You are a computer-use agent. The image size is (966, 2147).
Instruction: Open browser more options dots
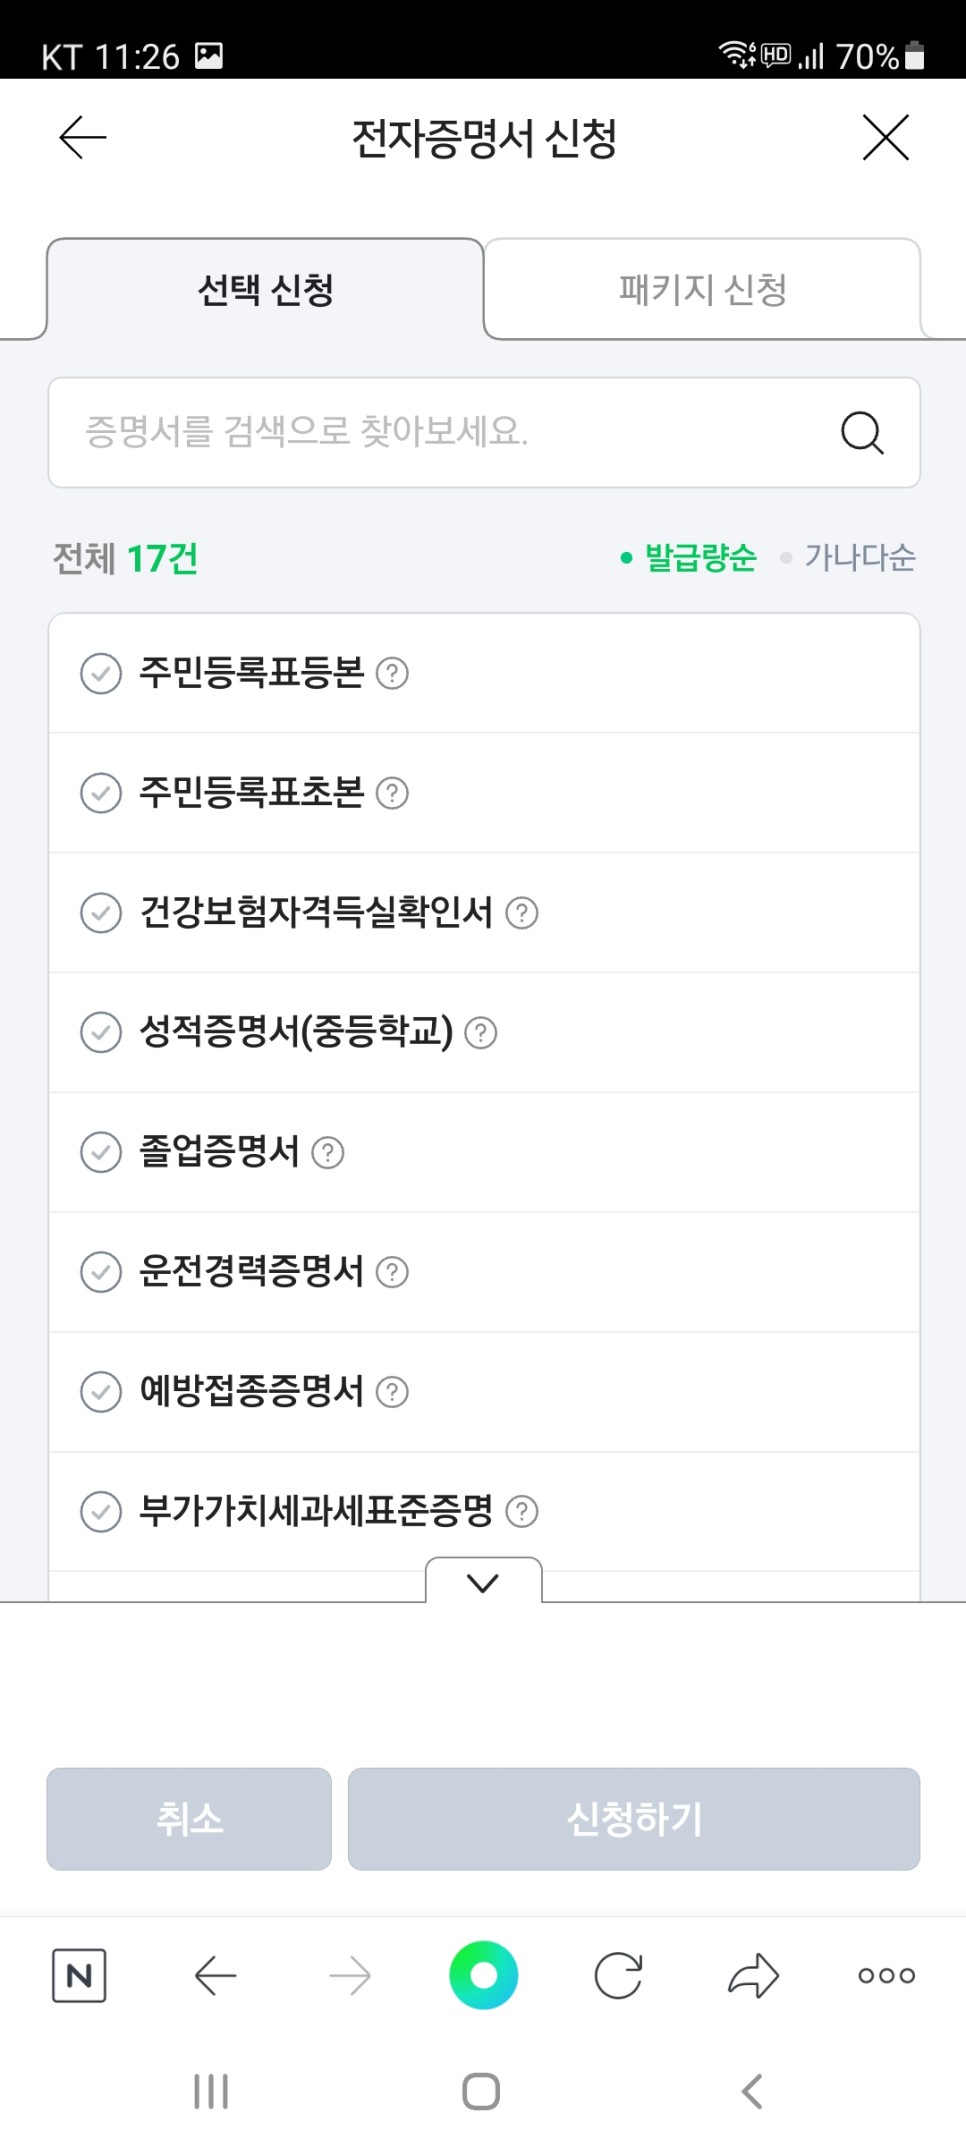pos(887,1975)
